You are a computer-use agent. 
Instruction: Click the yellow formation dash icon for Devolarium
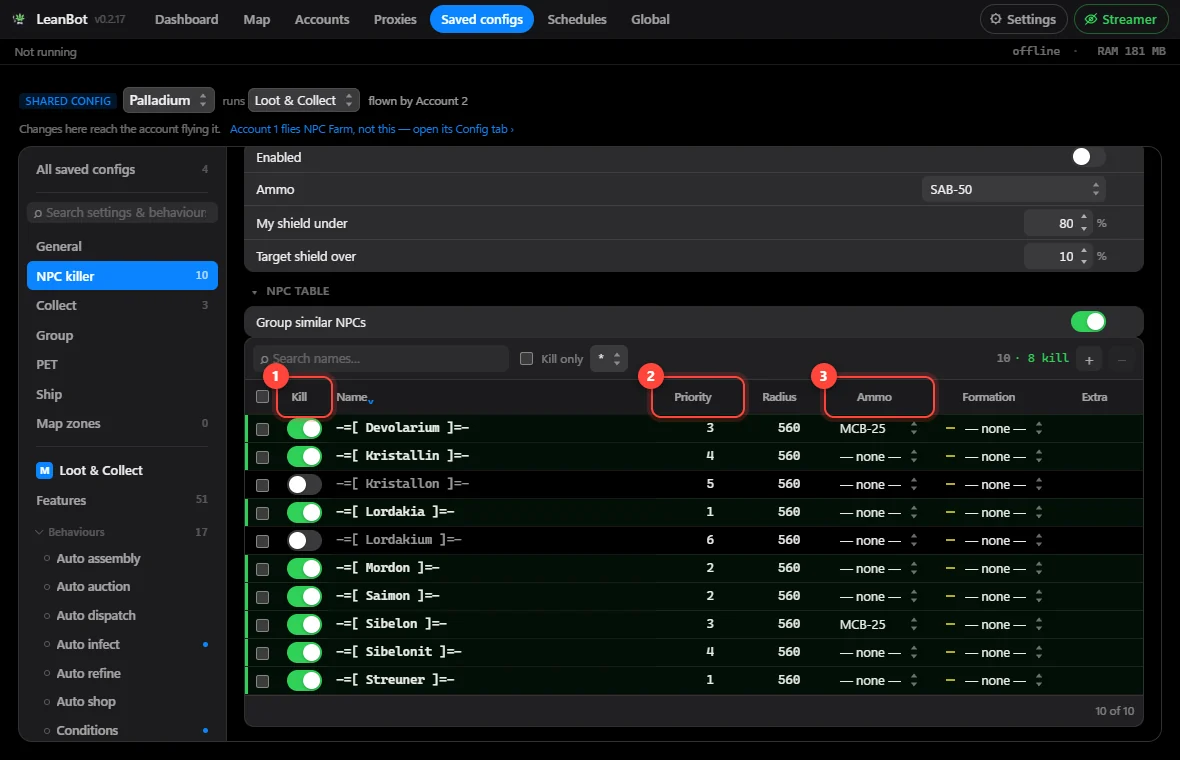(950, 428)
